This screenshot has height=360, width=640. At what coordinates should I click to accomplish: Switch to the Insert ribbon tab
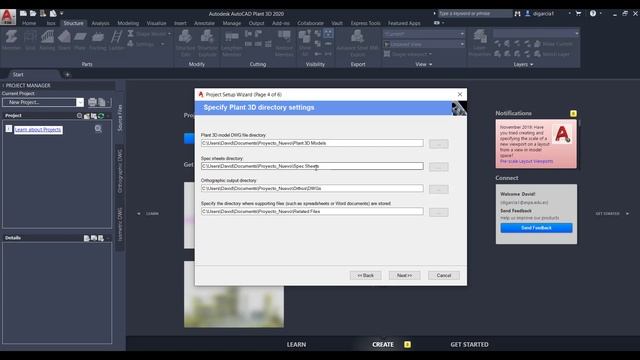(180, 23)
